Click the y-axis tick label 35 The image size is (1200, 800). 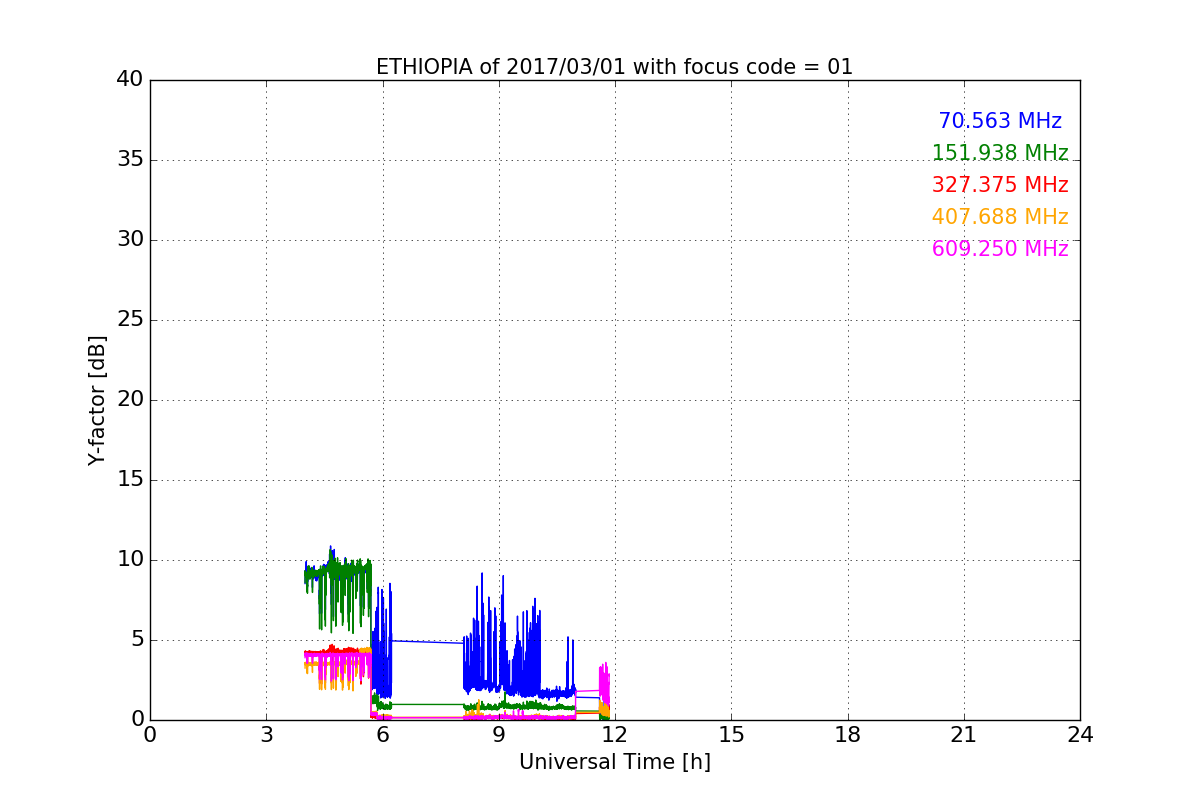pyautogui.click(x=130, y=160)
